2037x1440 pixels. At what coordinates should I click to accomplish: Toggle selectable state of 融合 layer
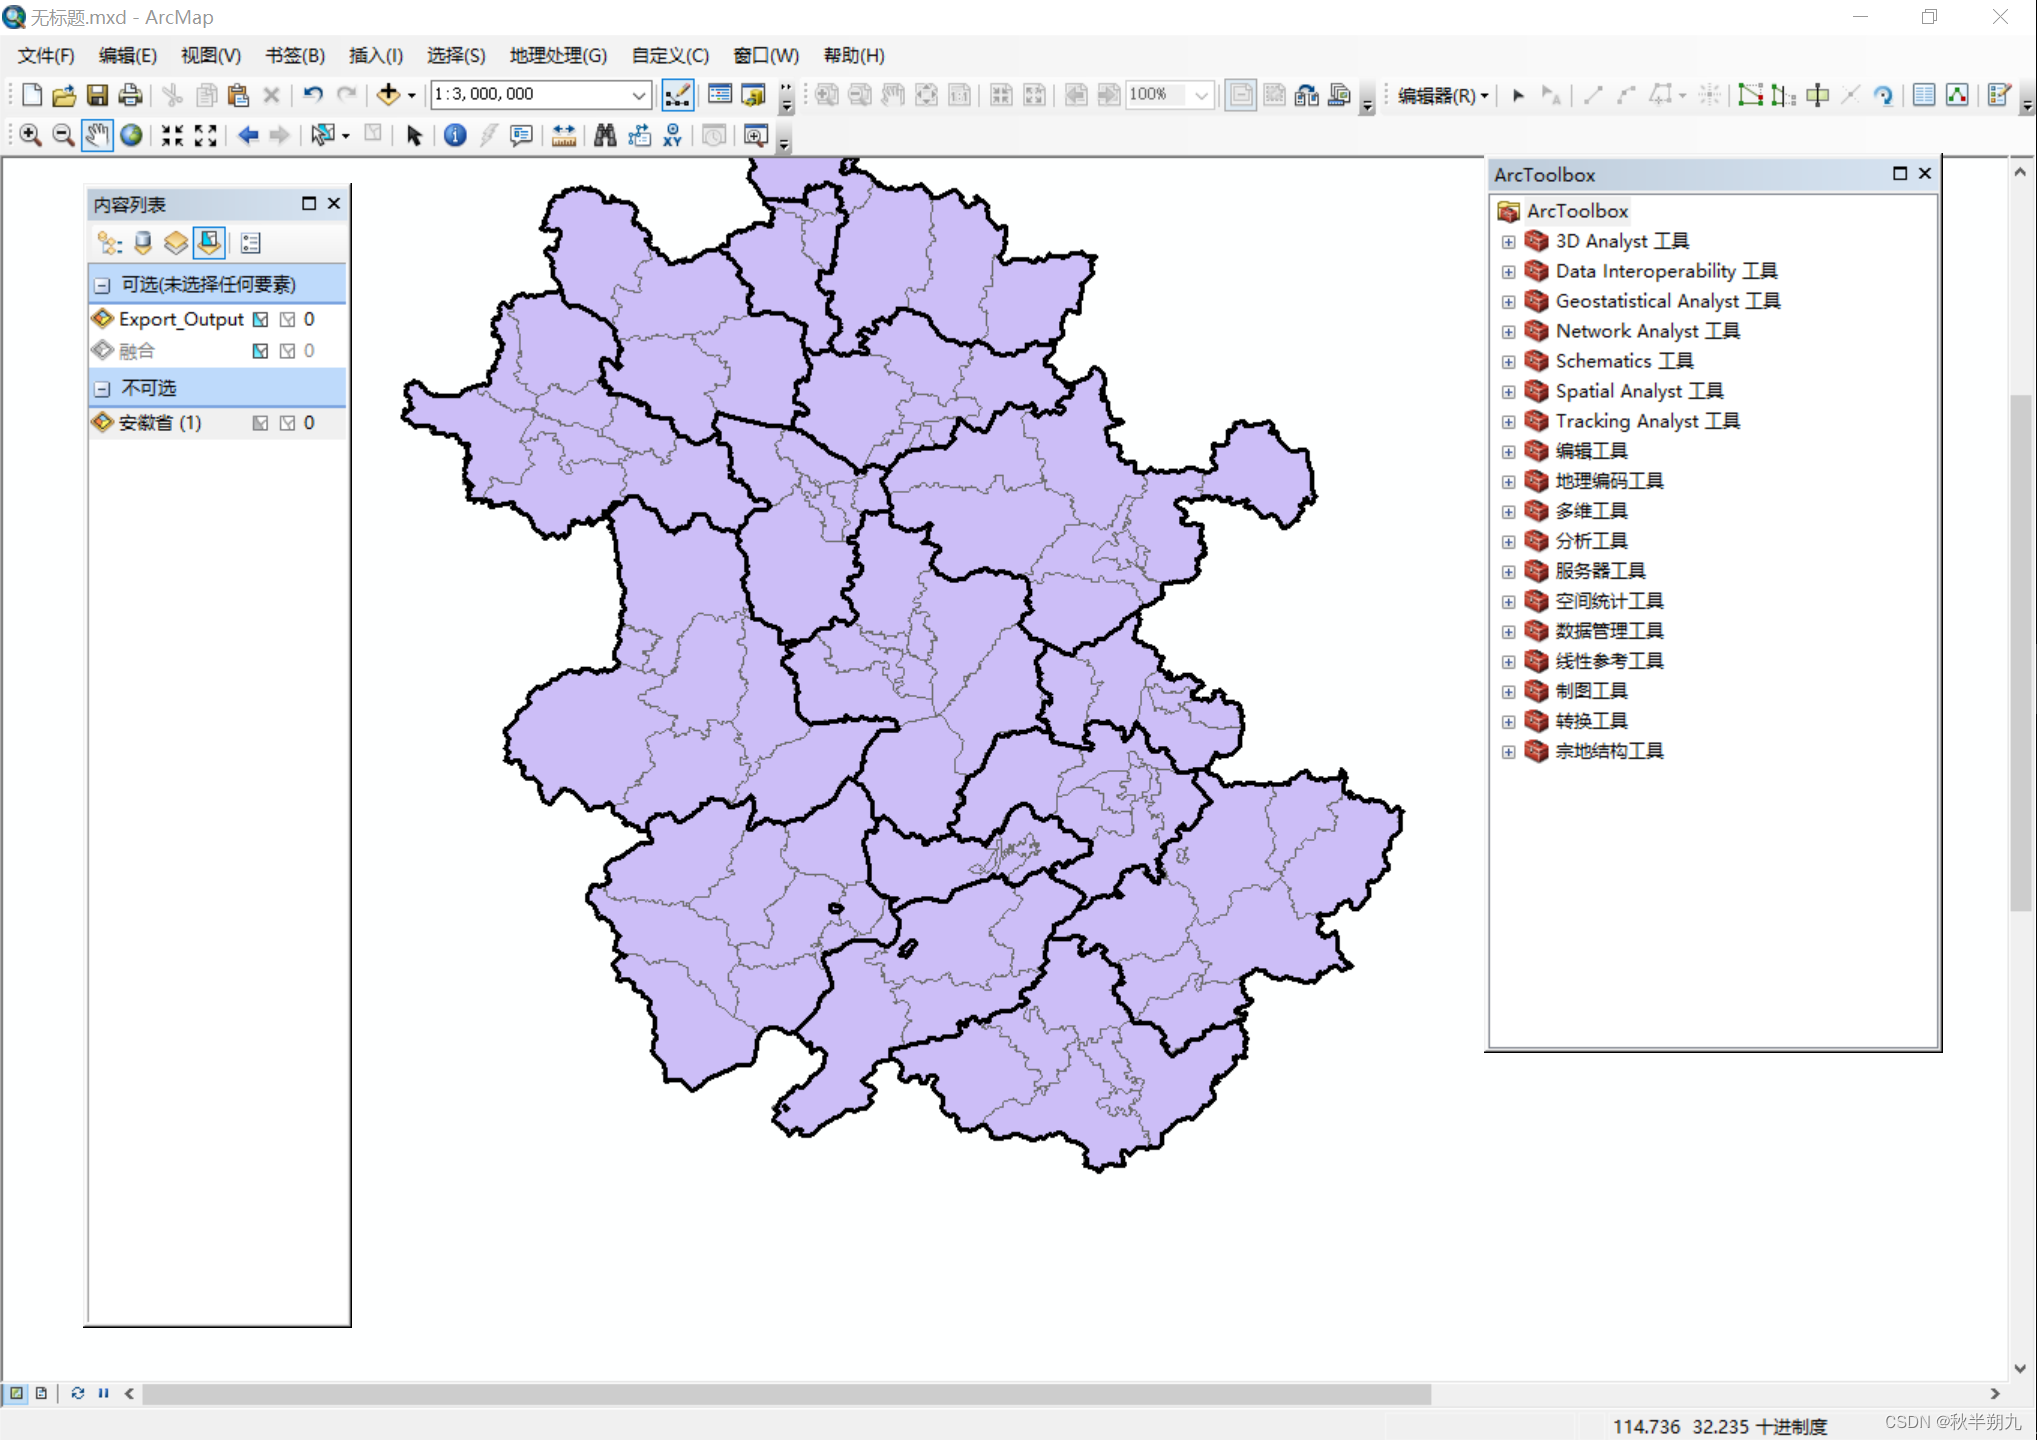click(260, 351)
